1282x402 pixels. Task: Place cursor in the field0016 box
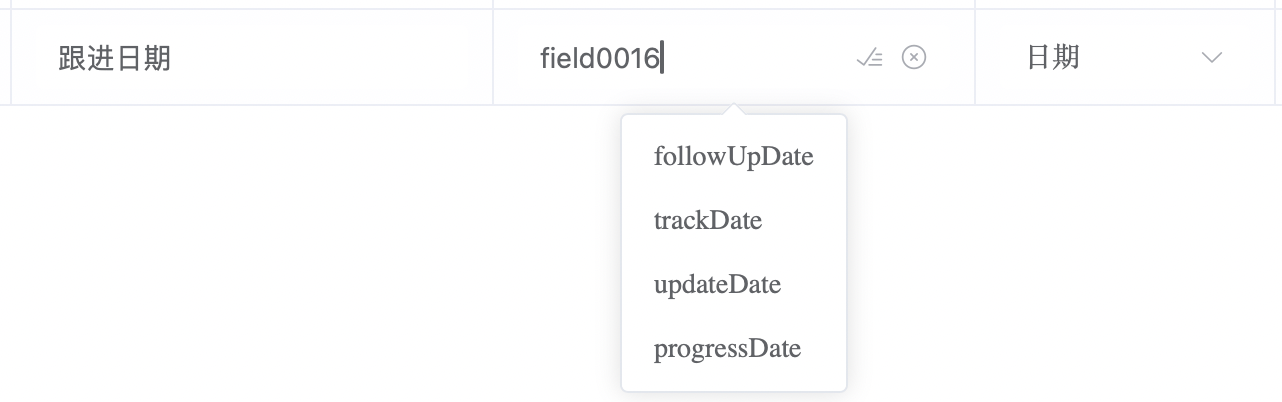[x=690, y=58]
